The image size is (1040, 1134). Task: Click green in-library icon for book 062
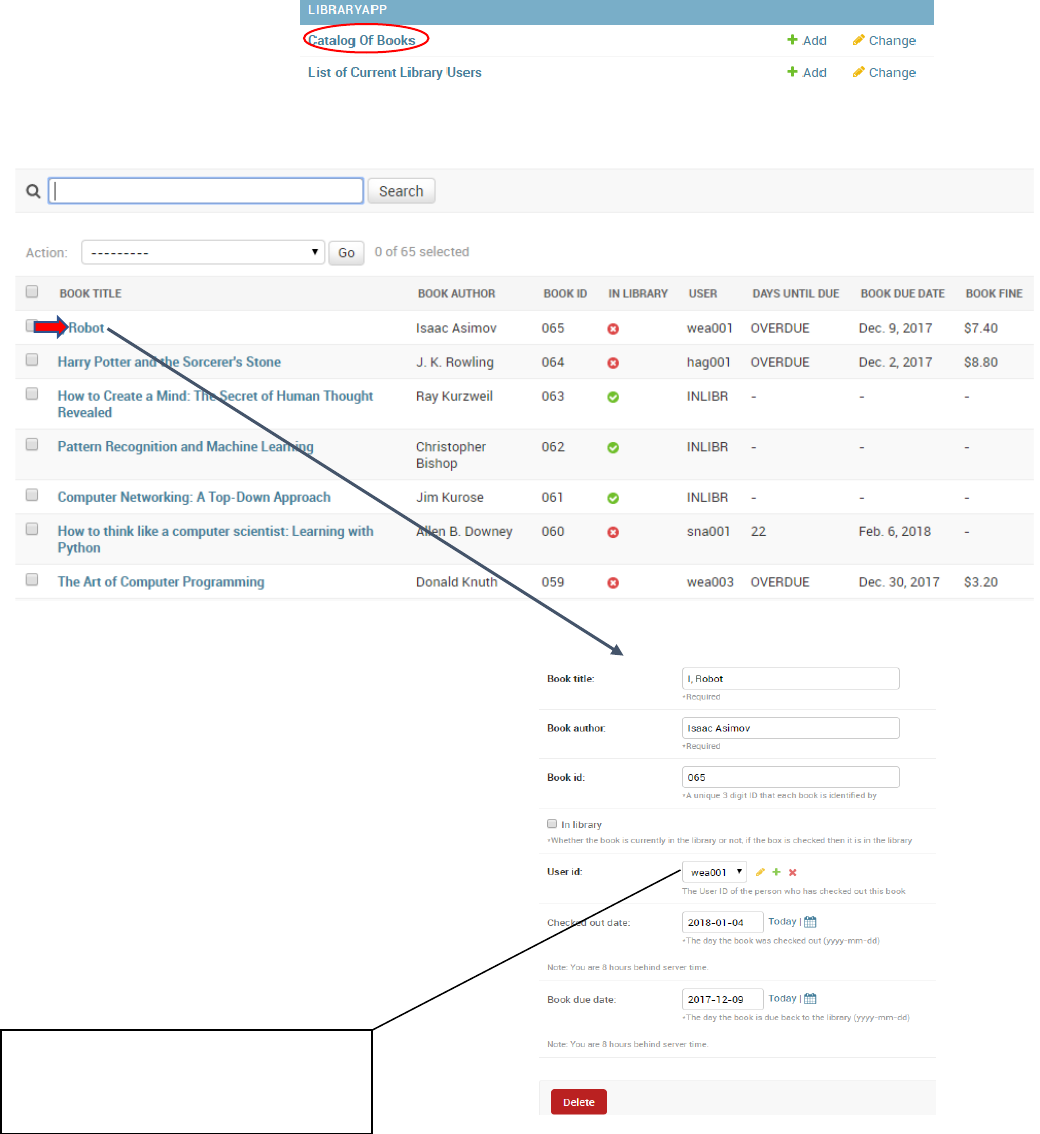[613, 448]
